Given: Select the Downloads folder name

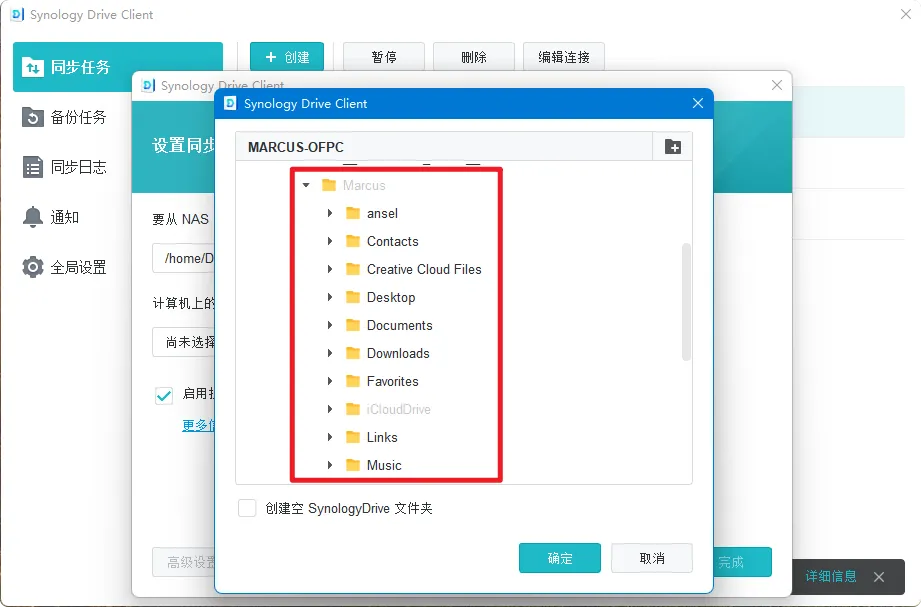Looking at the screenshot, I should pos(398,353).
